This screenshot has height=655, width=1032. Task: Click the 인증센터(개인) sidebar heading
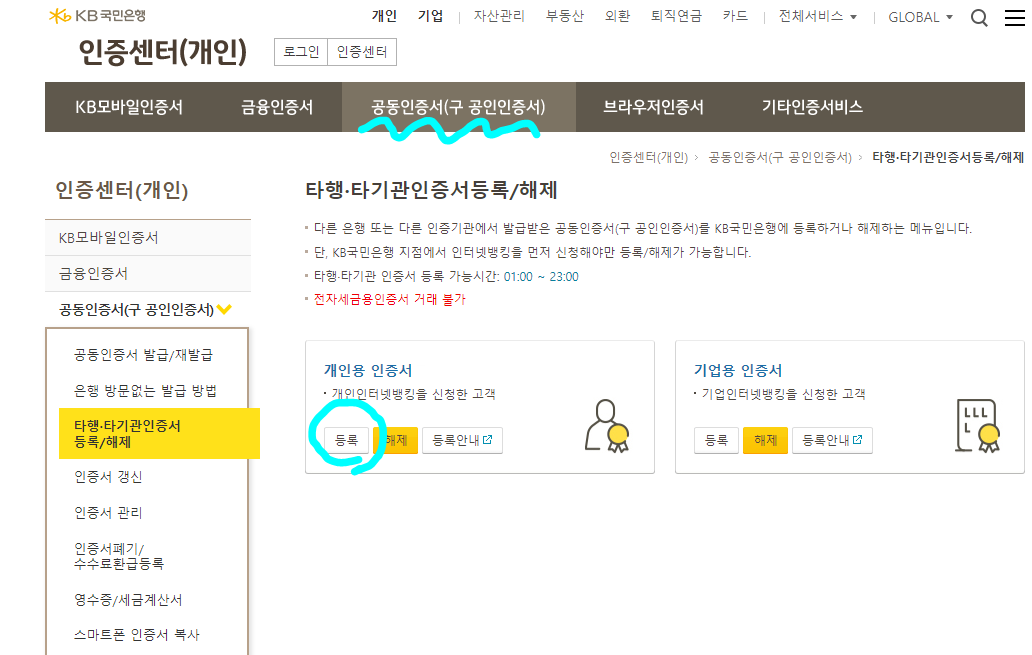[122, 191]
